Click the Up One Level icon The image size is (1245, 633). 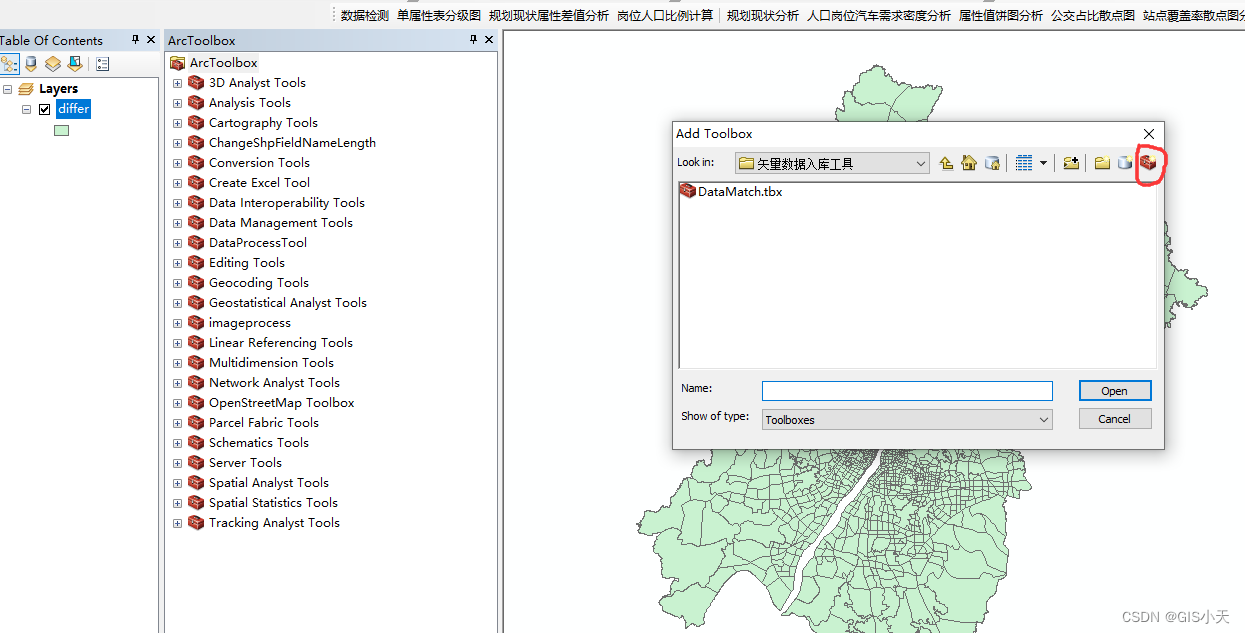pos(947,162)
